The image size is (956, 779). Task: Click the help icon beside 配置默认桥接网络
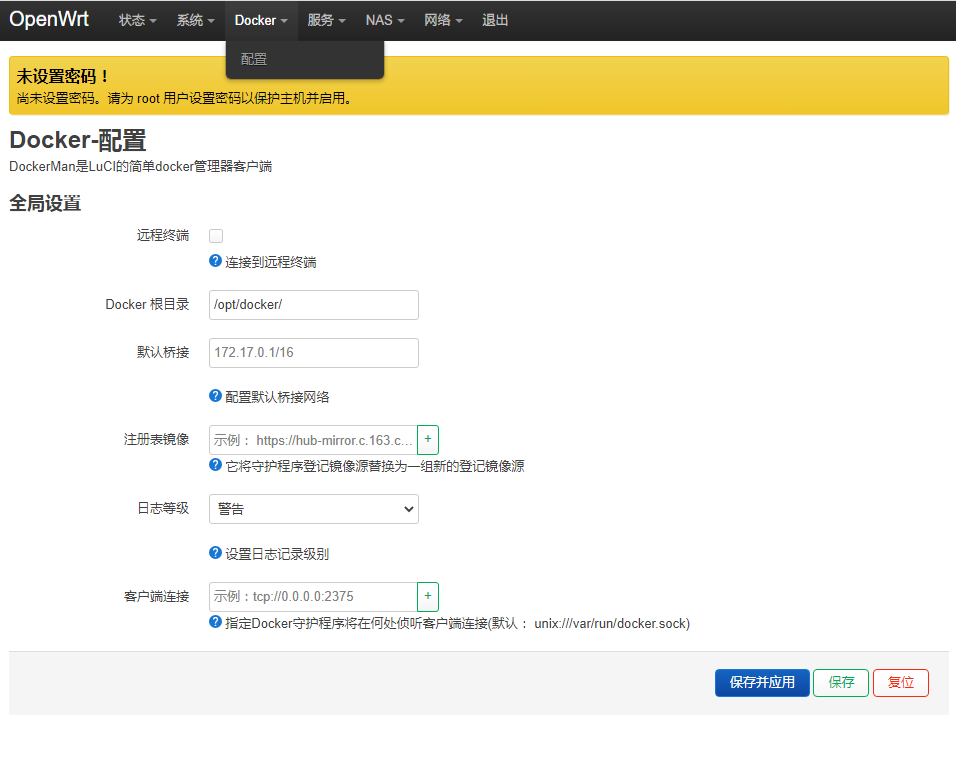pos(215,396)
